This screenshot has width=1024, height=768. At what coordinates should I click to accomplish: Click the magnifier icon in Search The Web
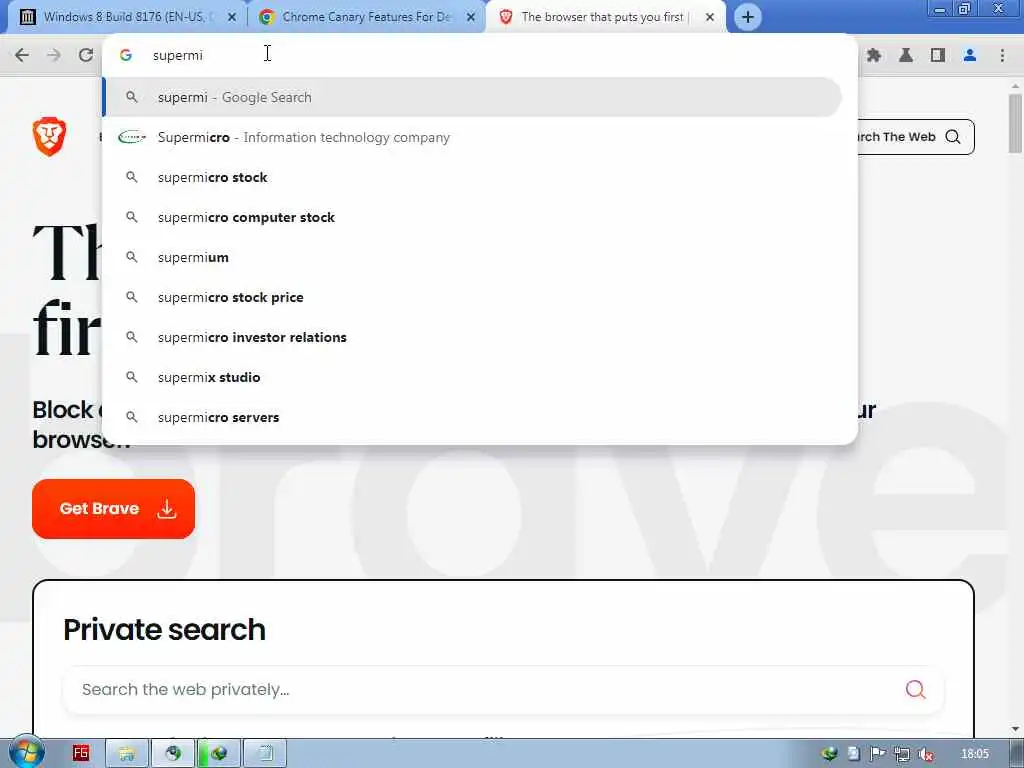coord(953,137)
